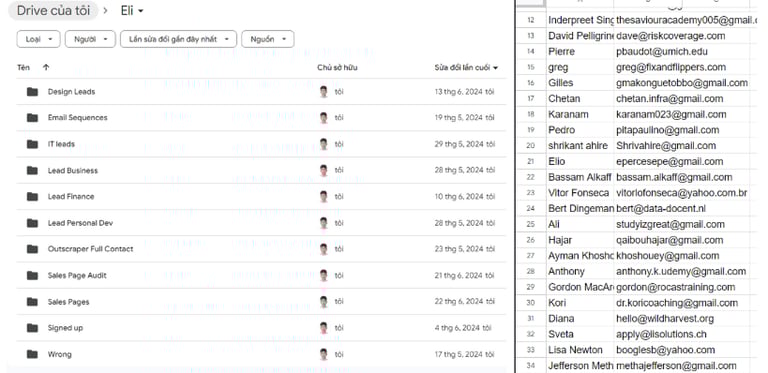Select the name cell Bassam Alkaff

click(580, 177)
